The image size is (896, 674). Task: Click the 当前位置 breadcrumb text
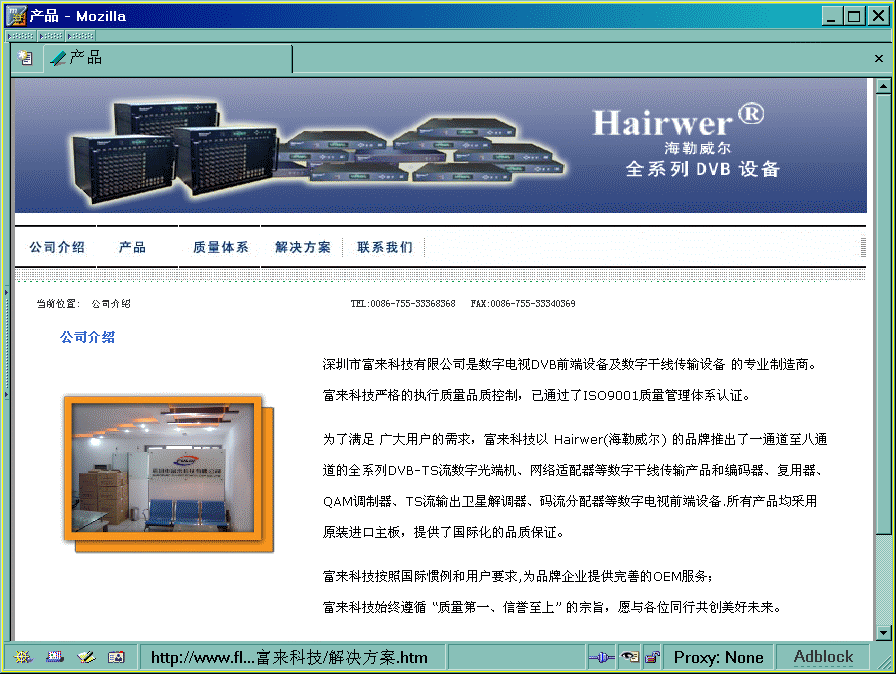click(58, 304)
